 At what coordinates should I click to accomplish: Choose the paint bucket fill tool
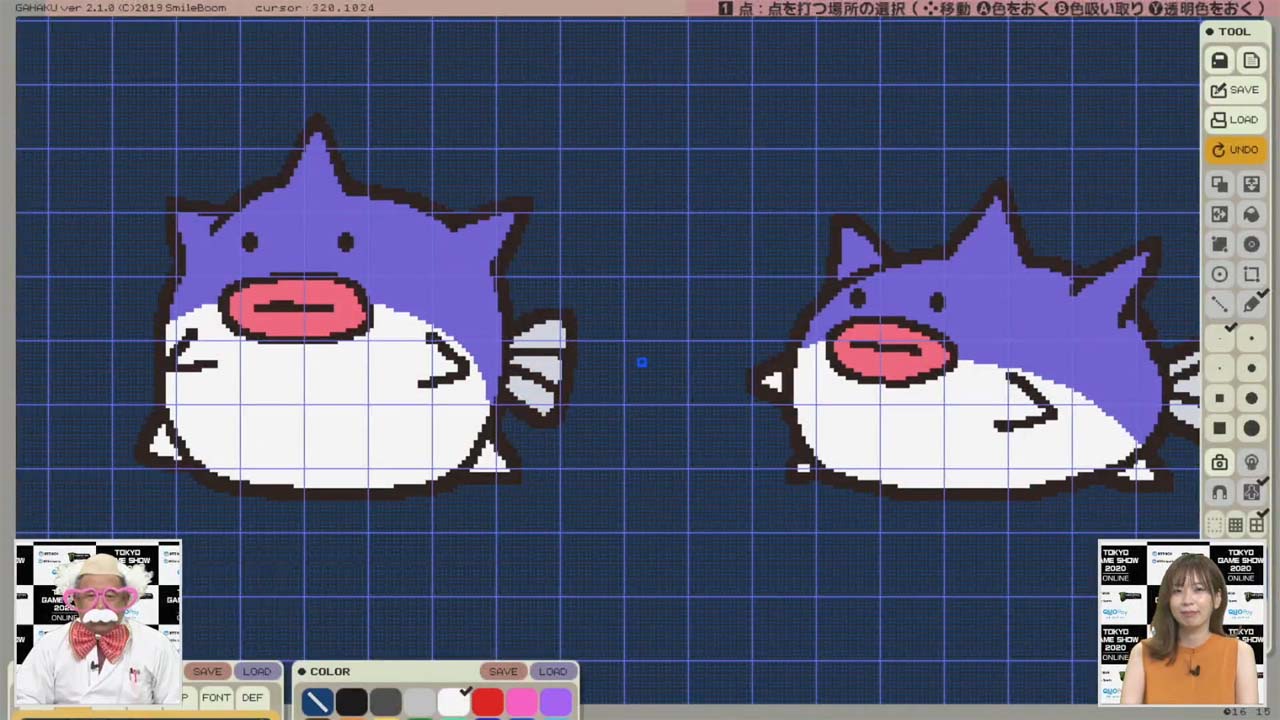pyautogui.click(x=1251, y=214)
